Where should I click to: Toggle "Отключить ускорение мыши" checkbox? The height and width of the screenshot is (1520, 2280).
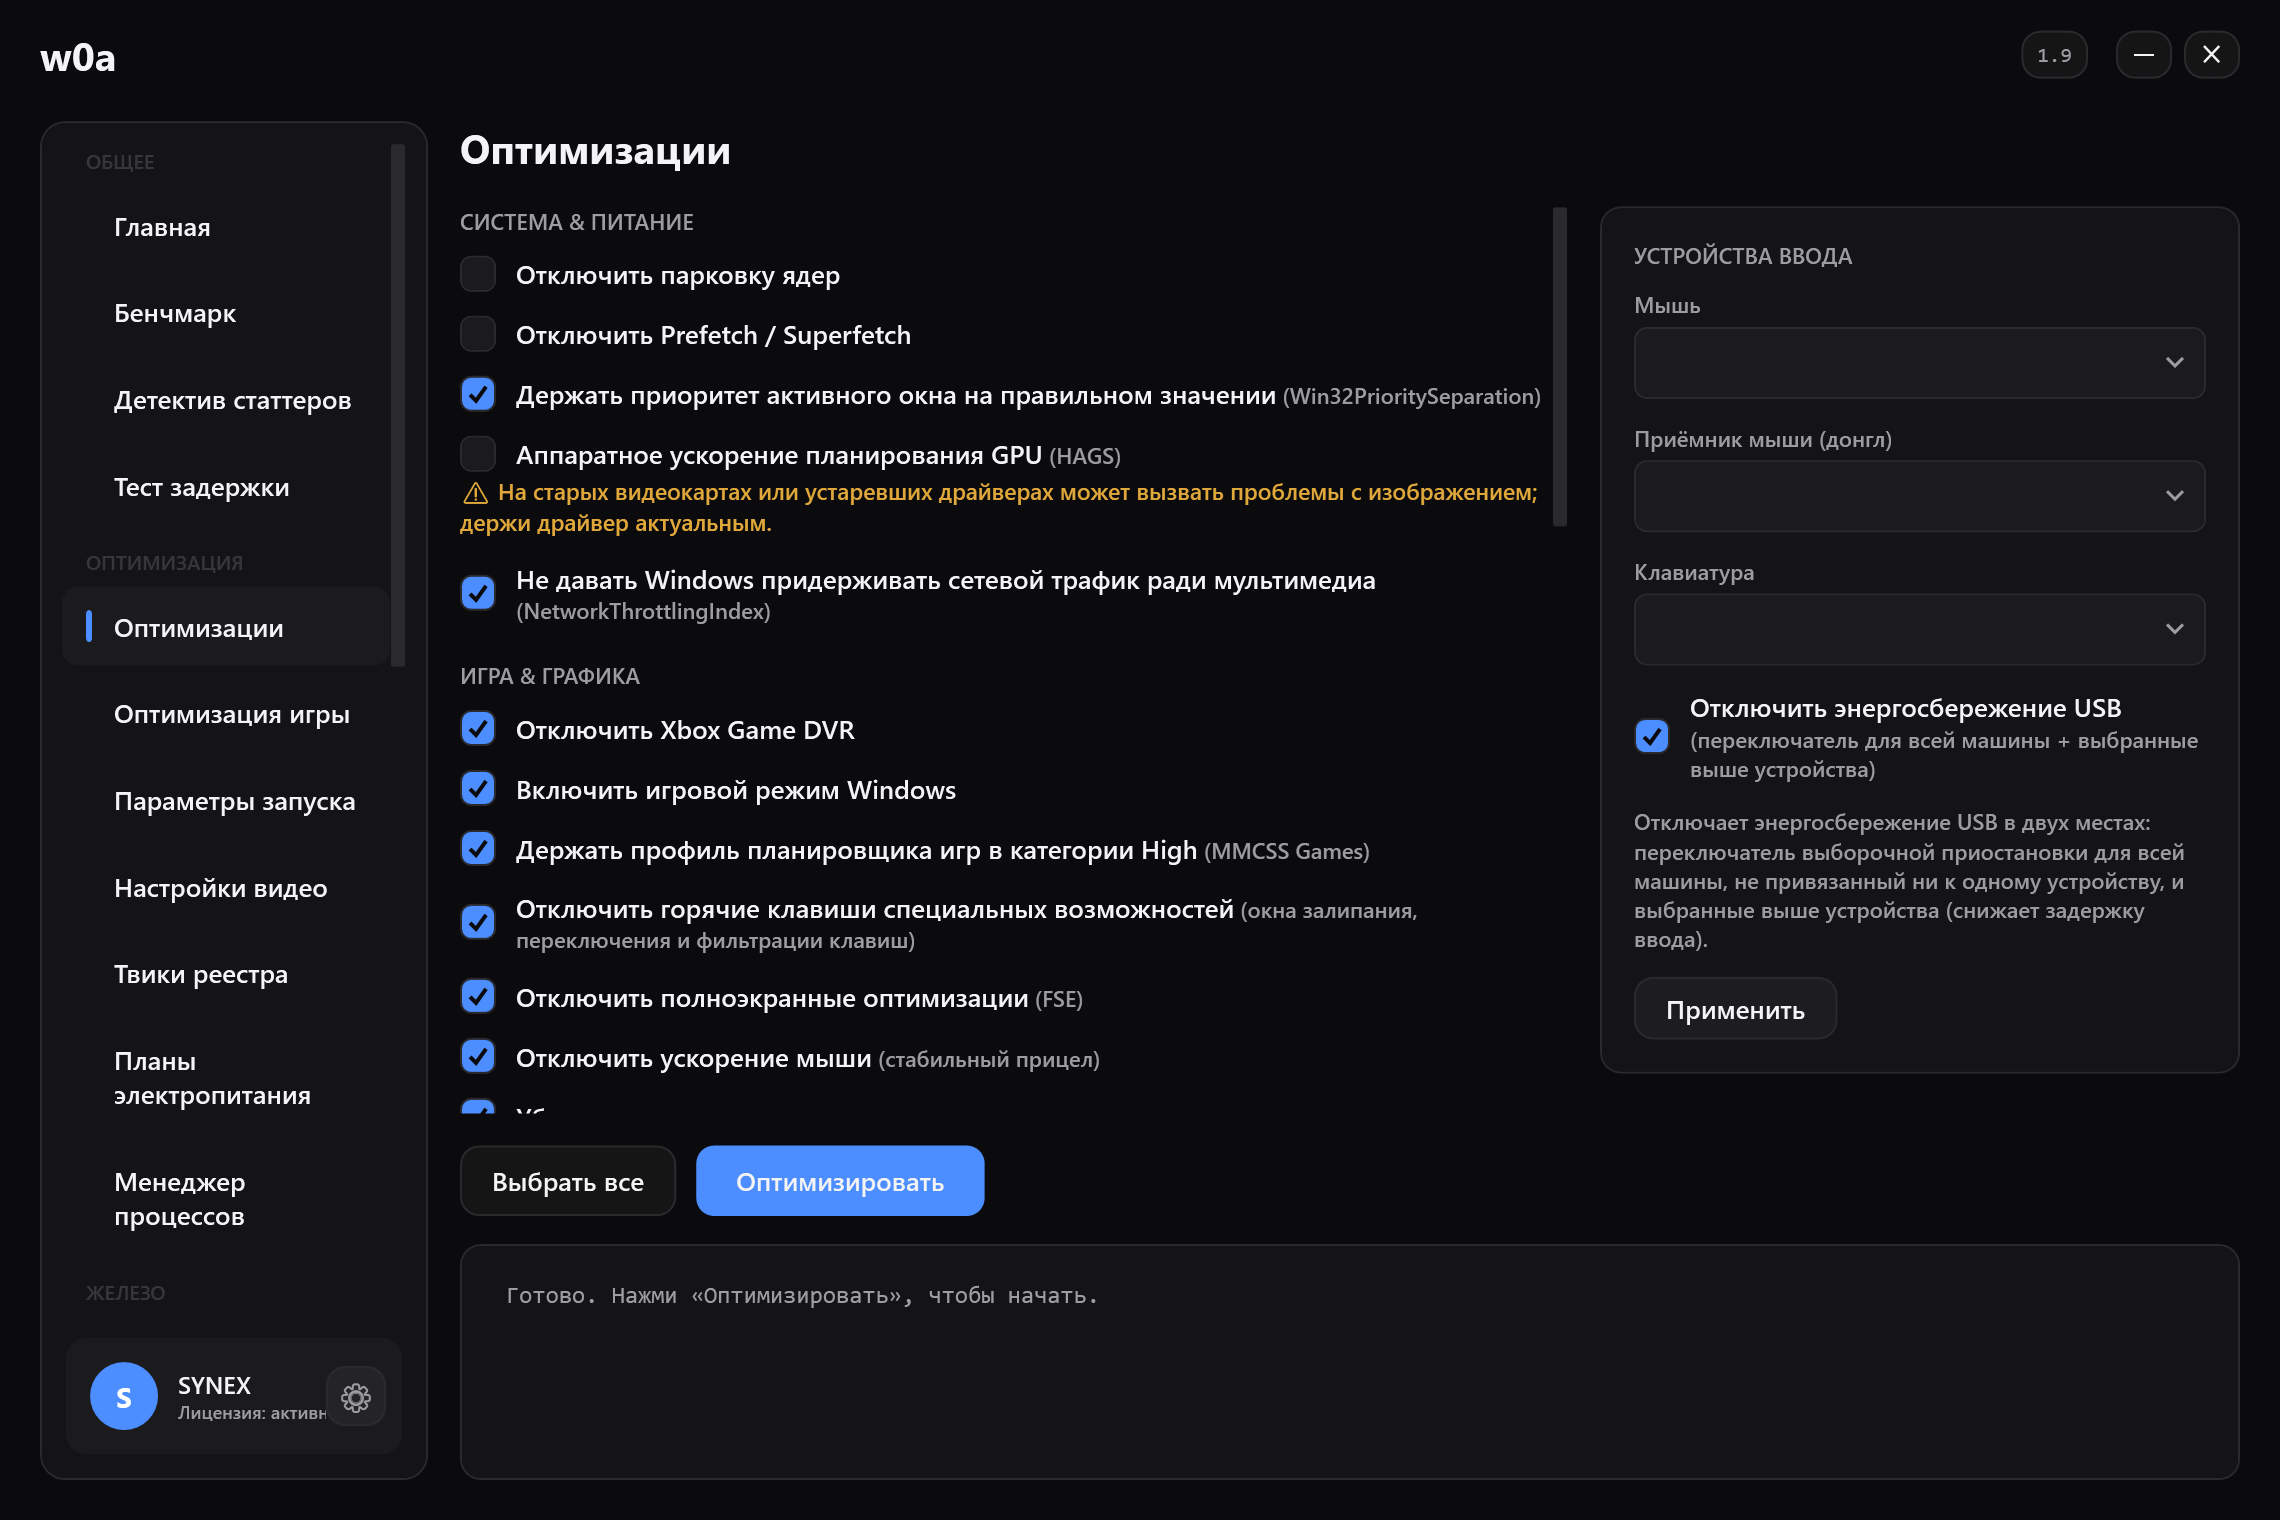[x=478, y=1057]
